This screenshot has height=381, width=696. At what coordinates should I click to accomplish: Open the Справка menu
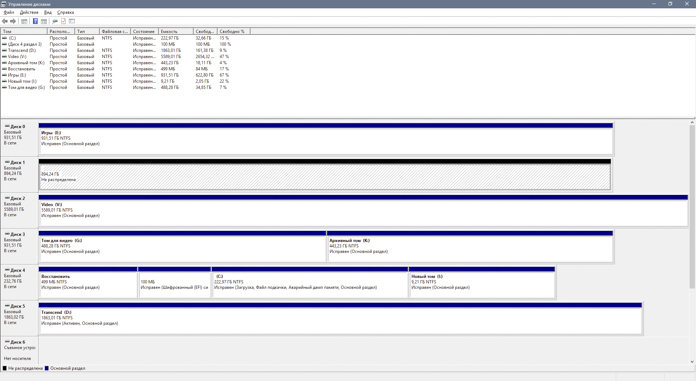point(65,12)
